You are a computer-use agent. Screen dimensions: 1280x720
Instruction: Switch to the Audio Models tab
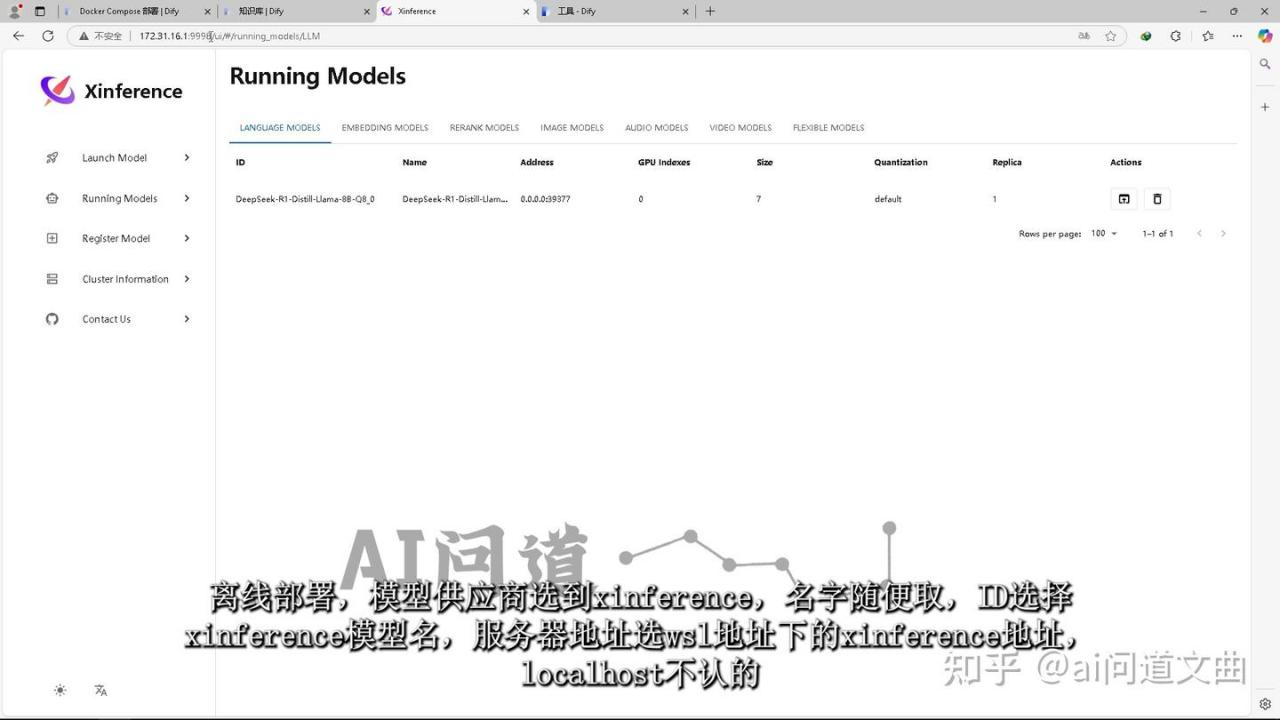pyautogui.click(x=657, y=128)
